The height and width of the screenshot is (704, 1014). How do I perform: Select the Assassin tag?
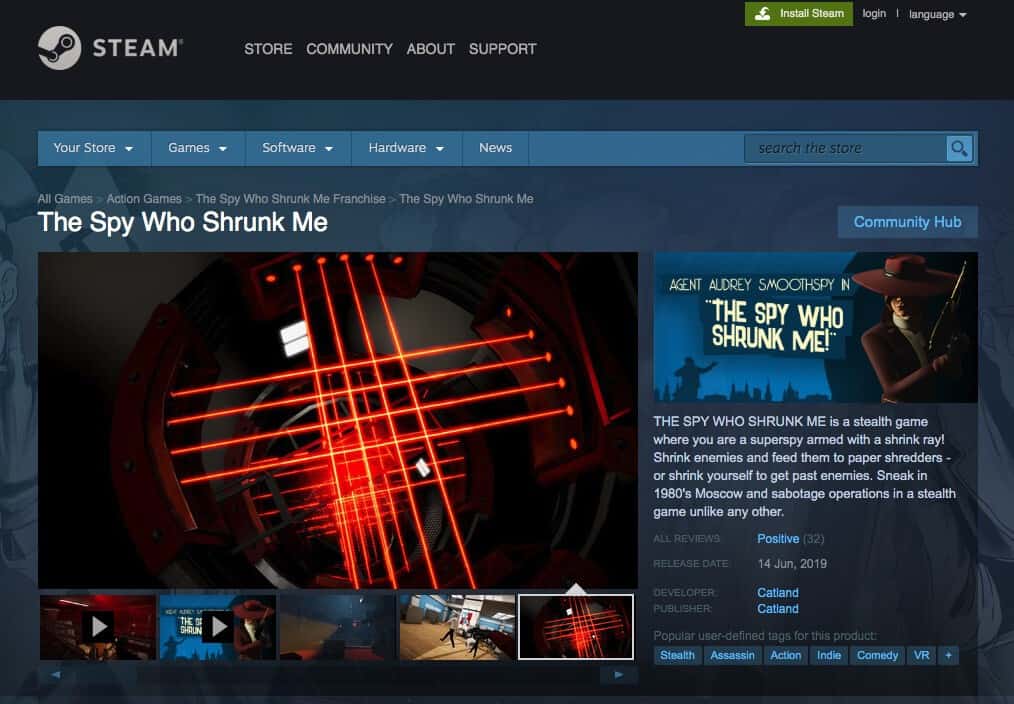coord(732,655)
